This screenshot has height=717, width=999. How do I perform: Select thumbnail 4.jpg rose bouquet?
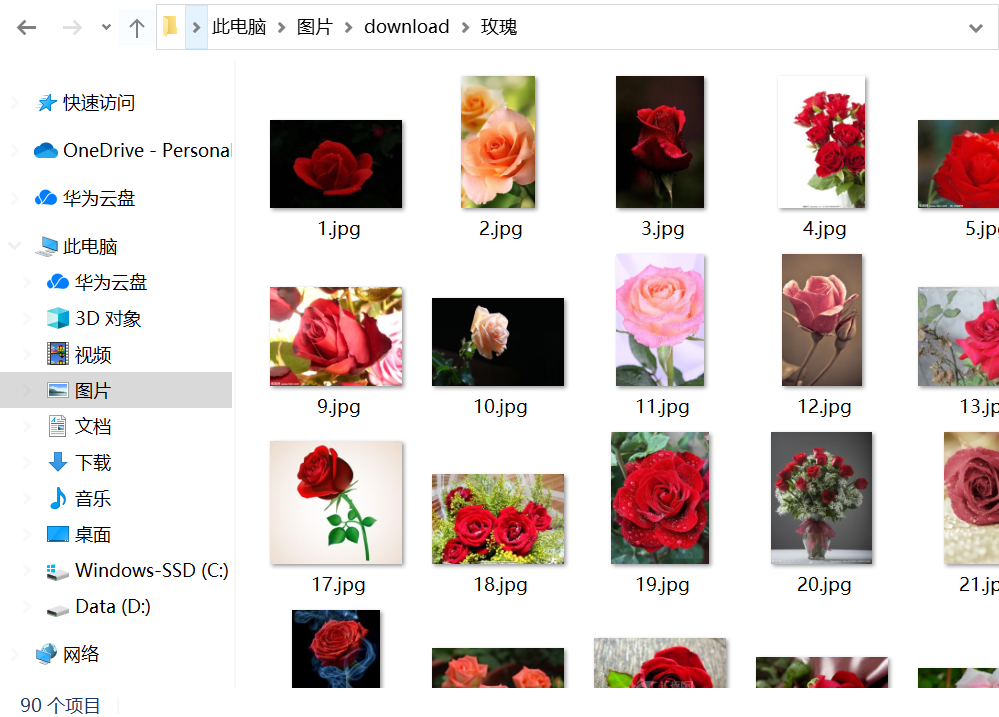pos(822,142)
